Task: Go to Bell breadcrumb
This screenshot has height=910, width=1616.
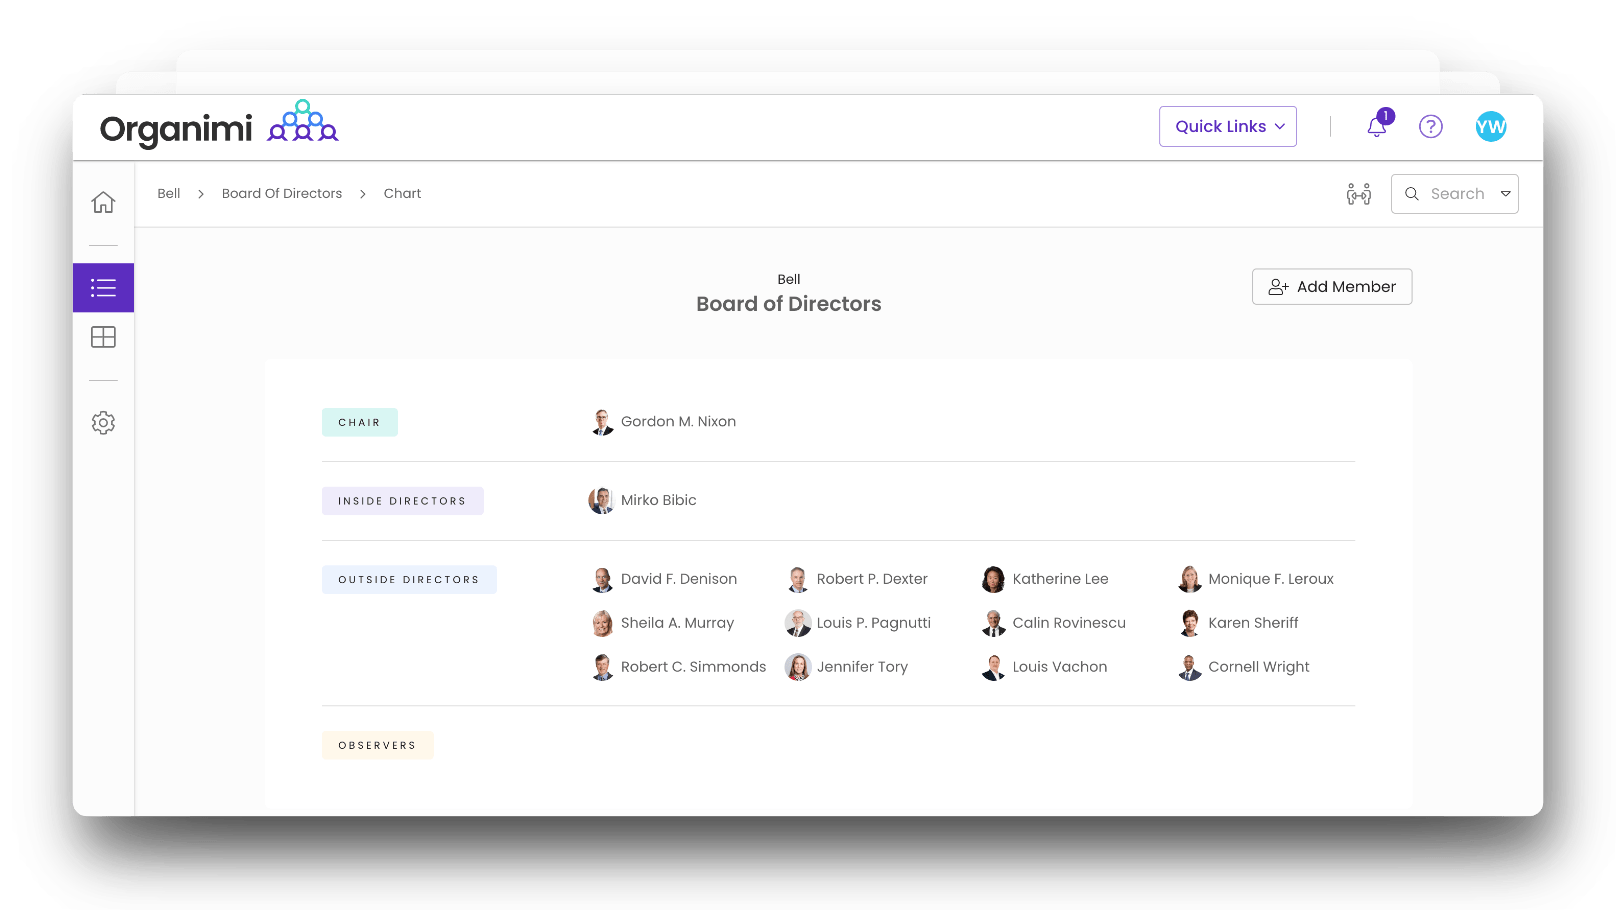Action: (169, 194)
